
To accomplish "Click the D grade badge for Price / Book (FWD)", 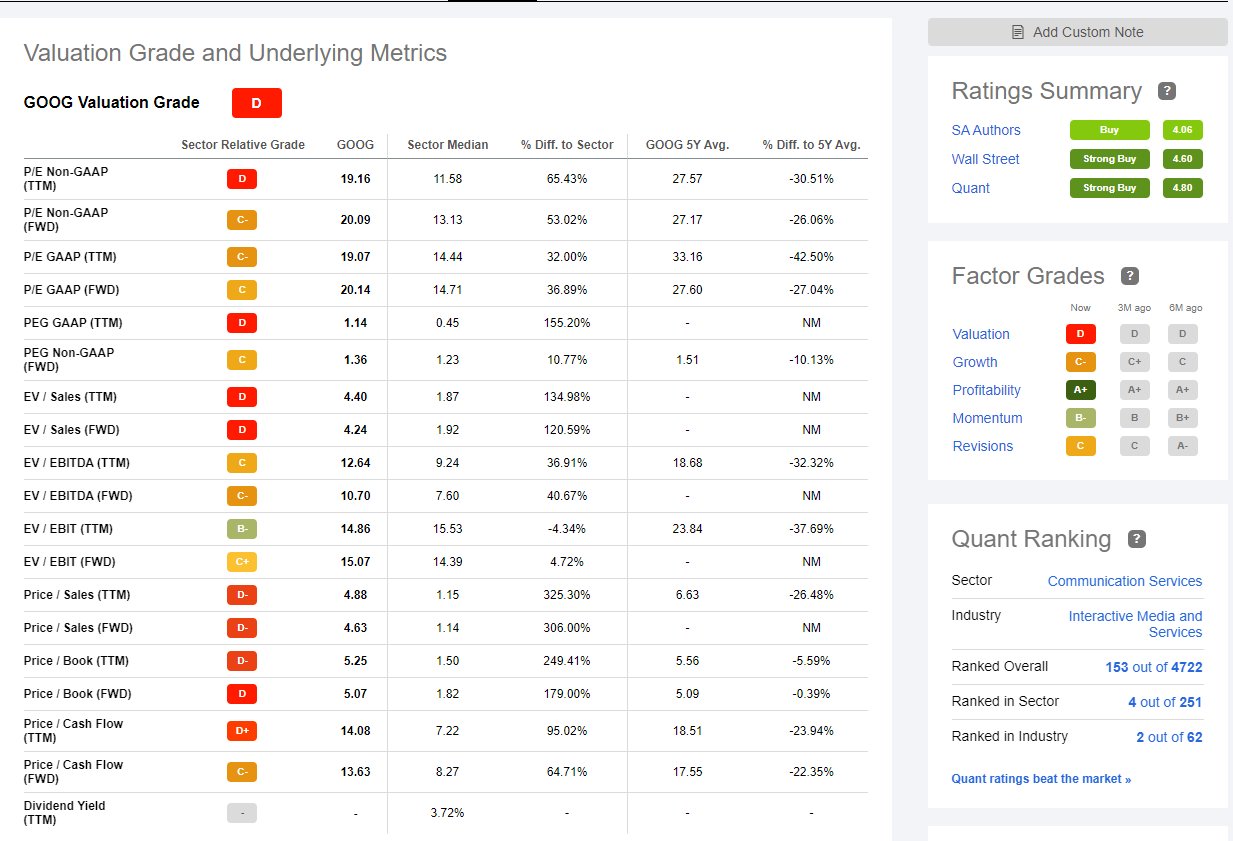I will coord(242,694).
